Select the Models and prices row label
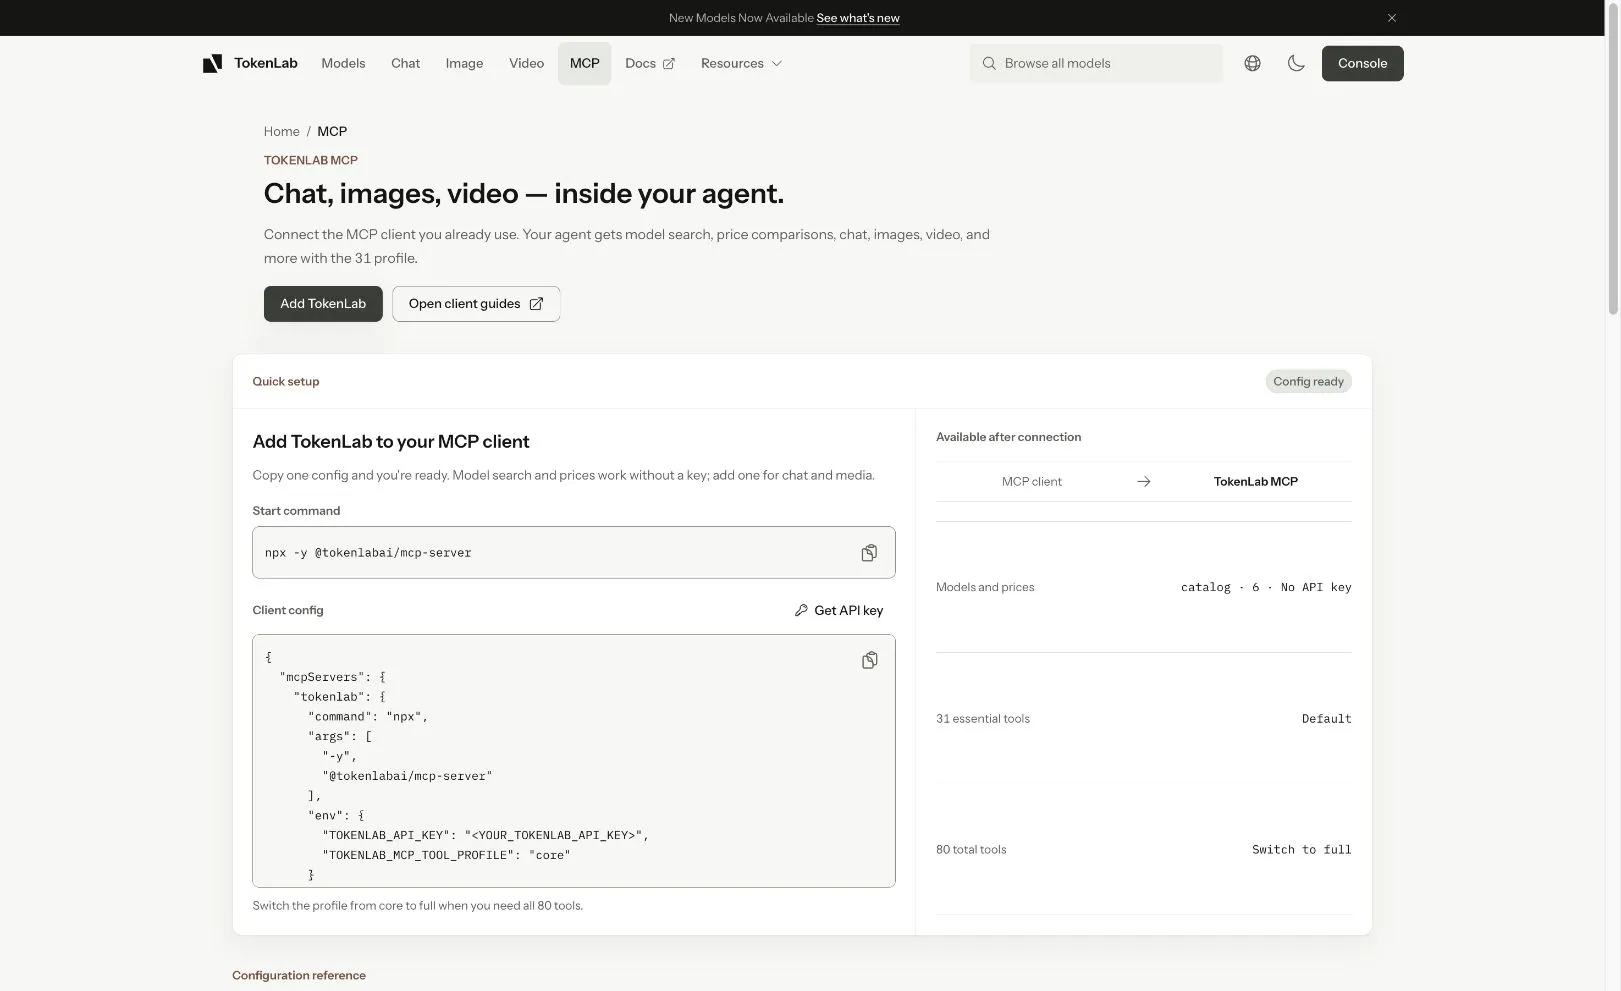Screen dimensions: 1621x991 click(x=985, y=587)
